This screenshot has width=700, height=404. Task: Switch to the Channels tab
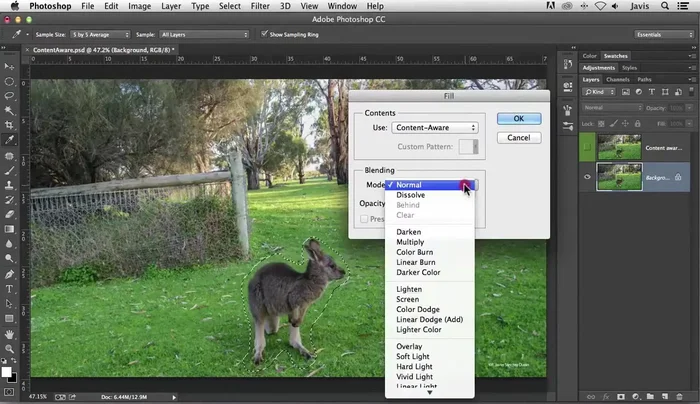618,79
